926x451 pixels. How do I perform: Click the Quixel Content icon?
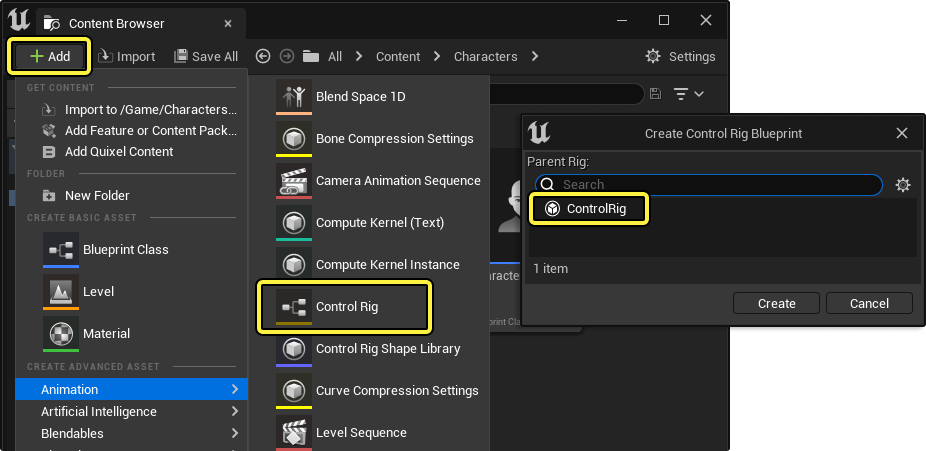[x=49, y=152]
